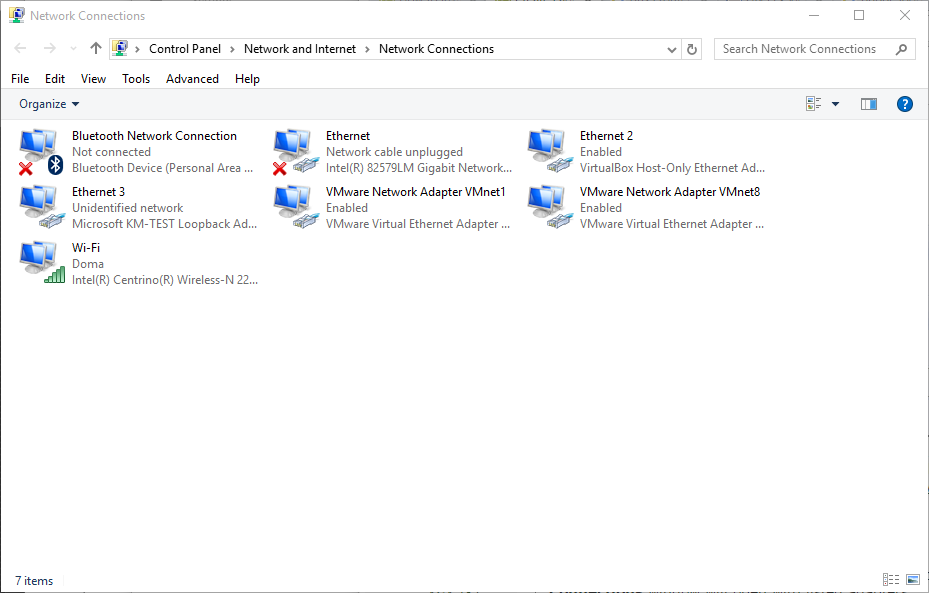Expand chevron after Network and Internet breadcrumb

367,50
